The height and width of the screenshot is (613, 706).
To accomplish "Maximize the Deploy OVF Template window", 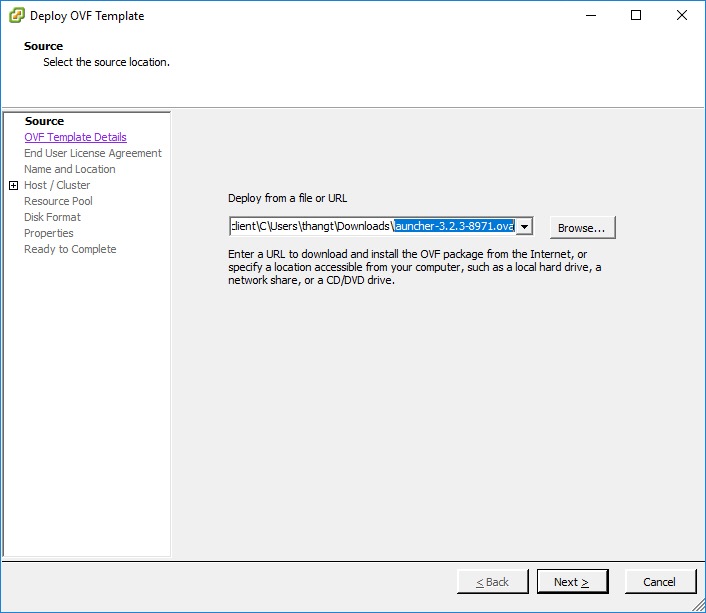I will click(636, 15).
